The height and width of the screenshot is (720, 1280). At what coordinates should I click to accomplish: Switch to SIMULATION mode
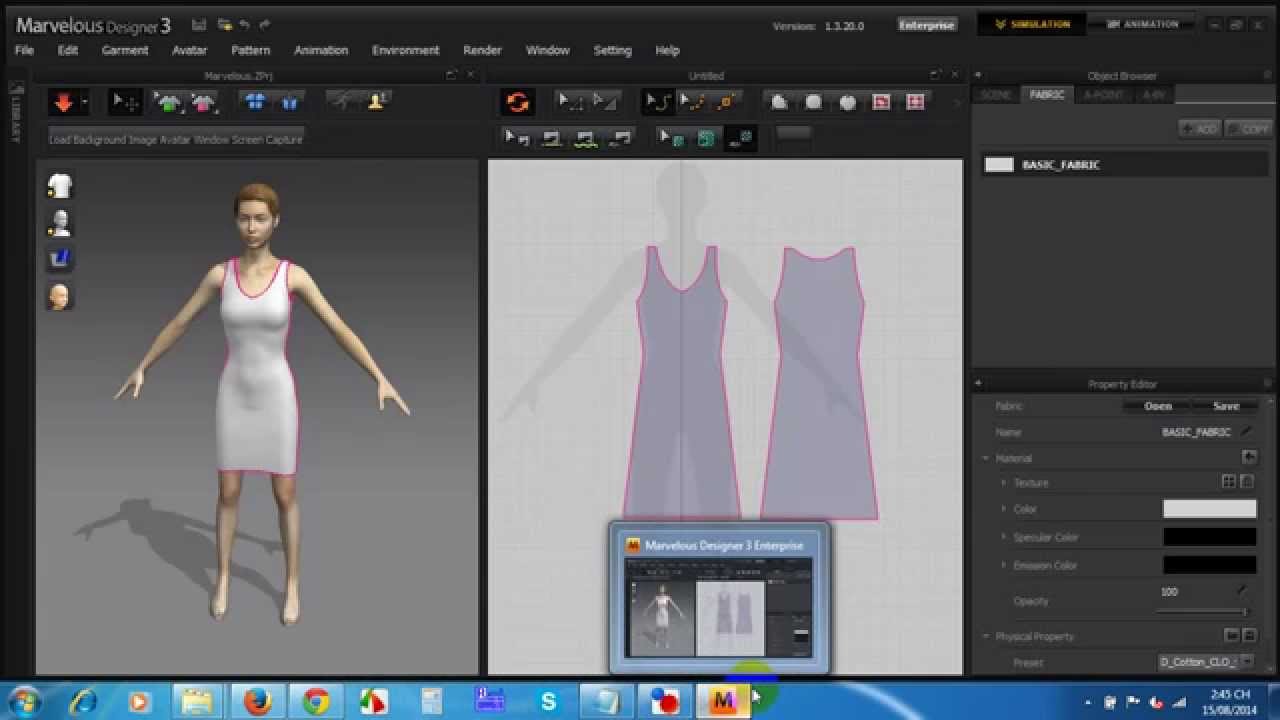(1031, 24)
